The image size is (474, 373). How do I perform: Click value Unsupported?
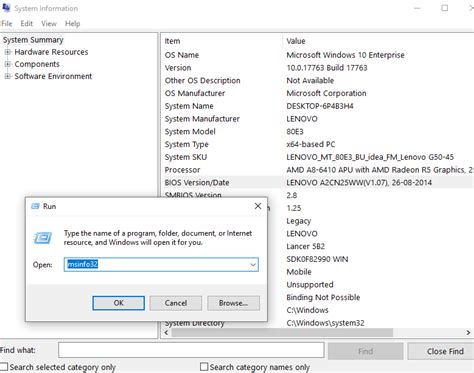(310, 285)
